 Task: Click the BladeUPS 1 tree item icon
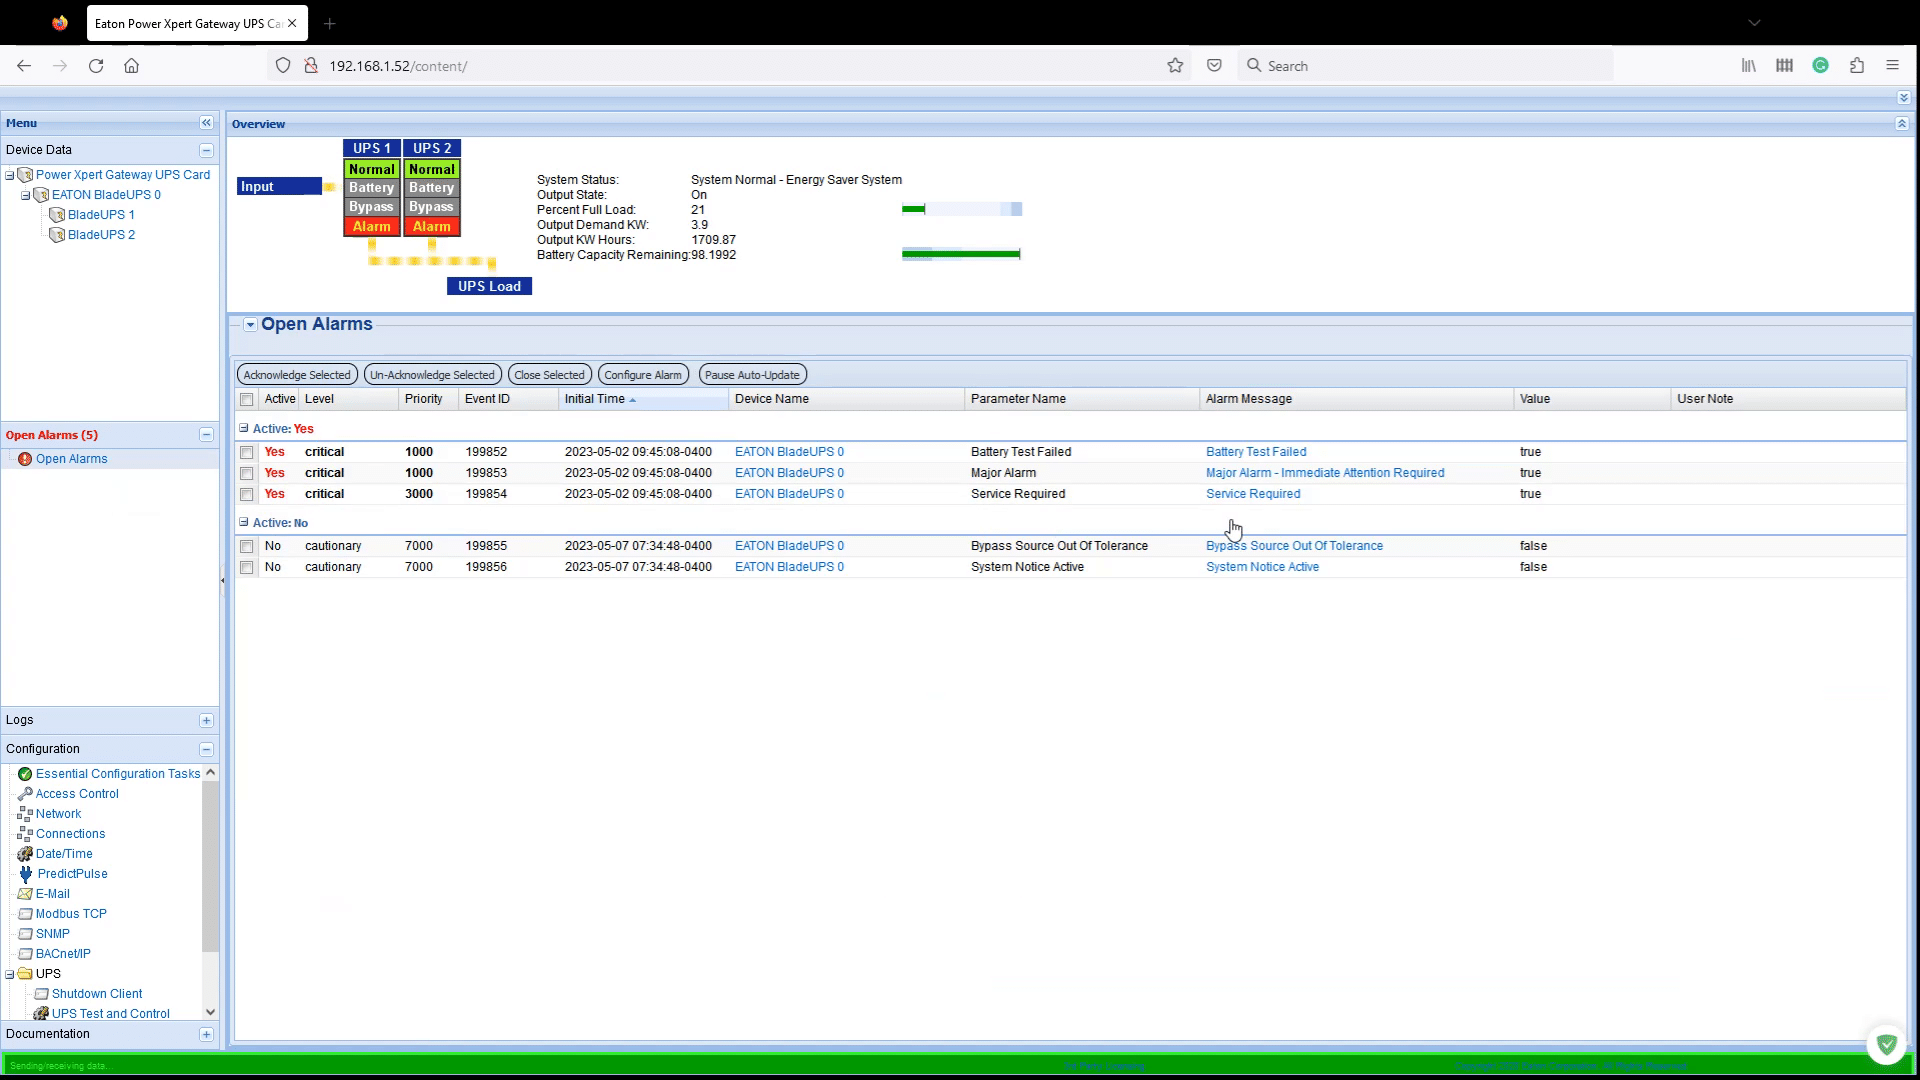click(57, 214)
